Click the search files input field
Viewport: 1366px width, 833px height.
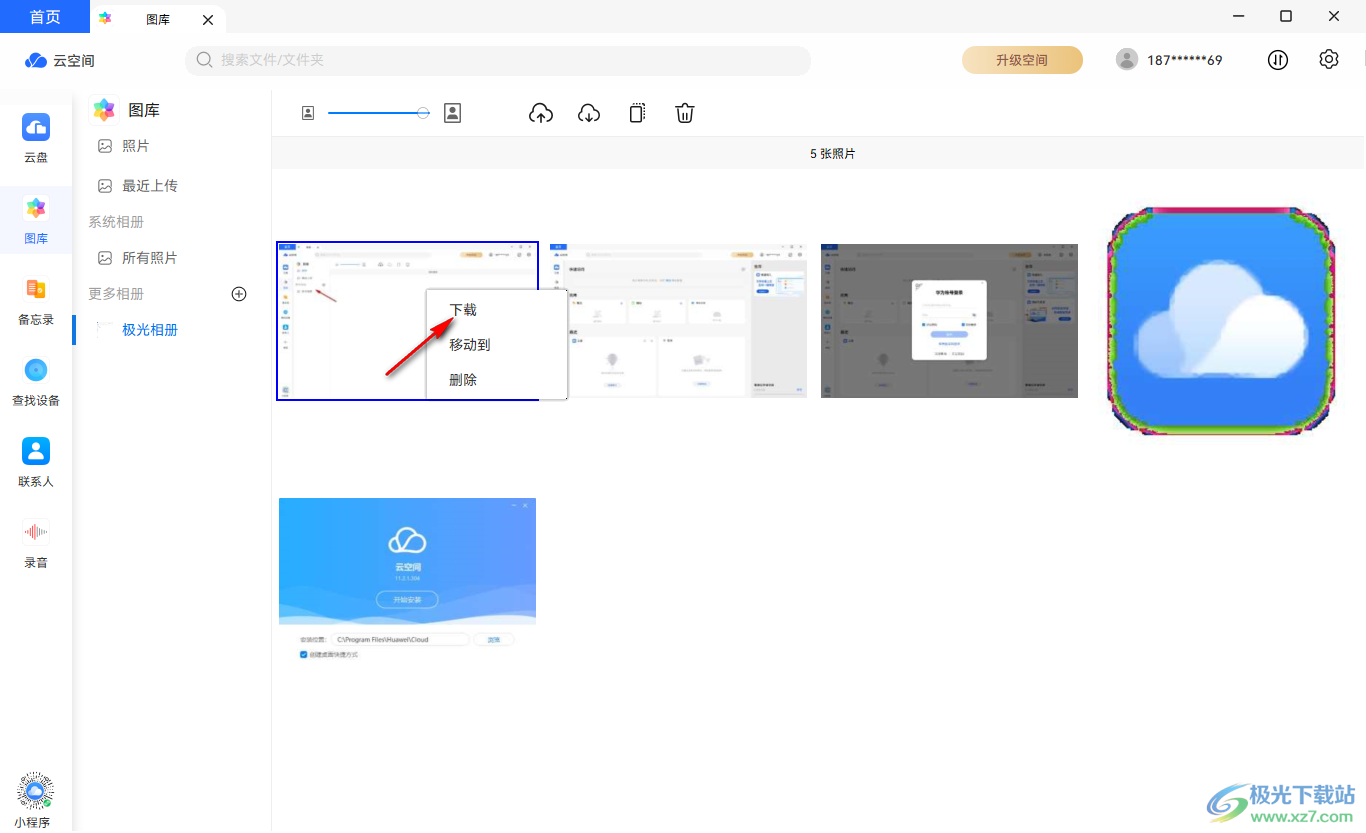tap(498, 60)
